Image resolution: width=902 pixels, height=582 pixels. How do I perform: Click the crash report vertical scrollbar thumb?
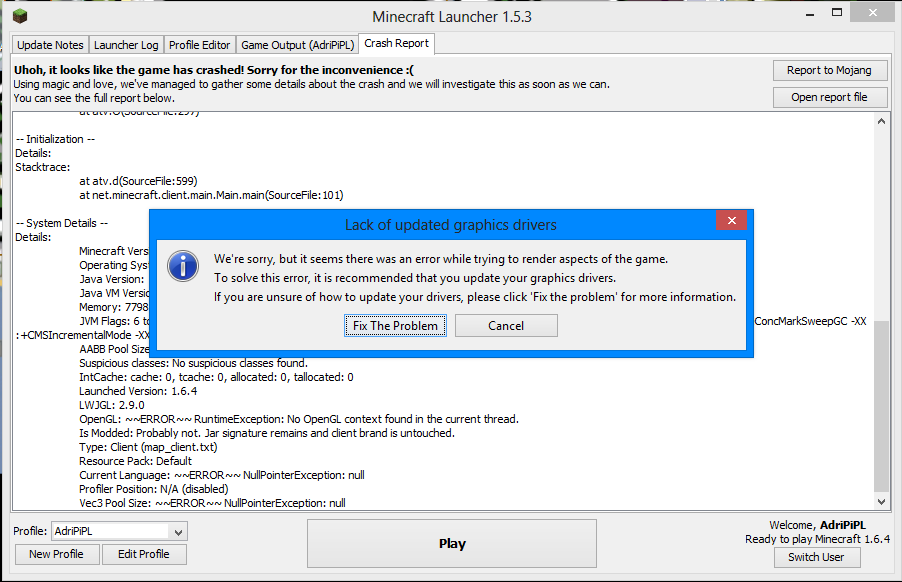point(881,406)
